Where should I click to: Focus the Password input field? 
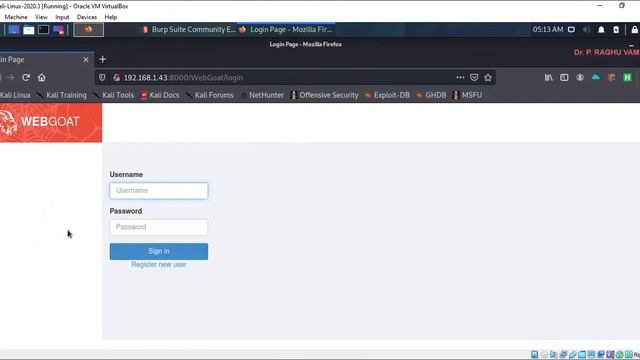tap(159, 227)
